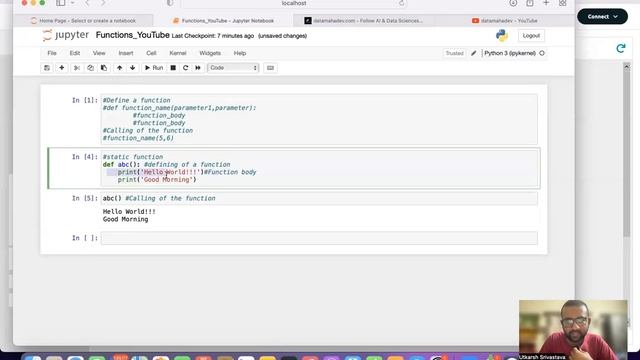The width and height of the screenshot is (640, 360).
Task: Open the Kernel menu
Action: (178, 53)
